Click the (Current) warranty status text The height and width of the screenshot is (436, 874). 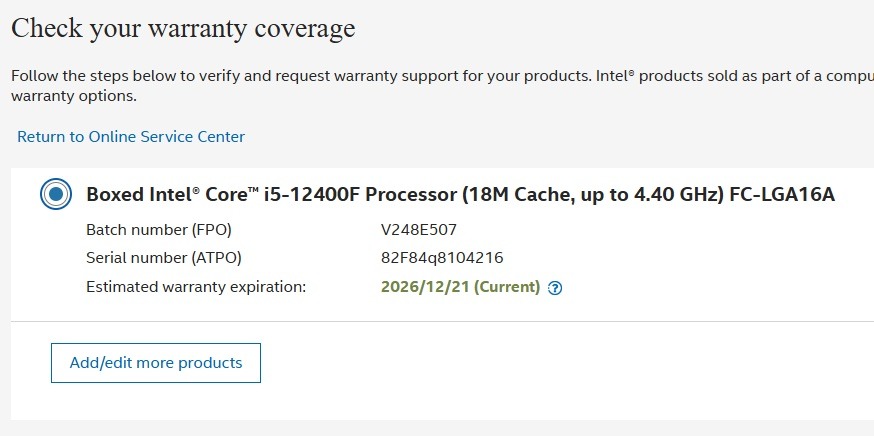(507, 287)
